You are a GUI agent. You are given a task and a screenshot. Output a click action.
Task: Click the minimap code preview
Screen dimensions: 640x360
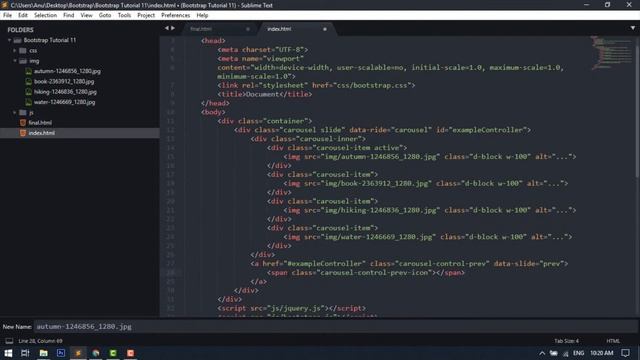(611, 52)
